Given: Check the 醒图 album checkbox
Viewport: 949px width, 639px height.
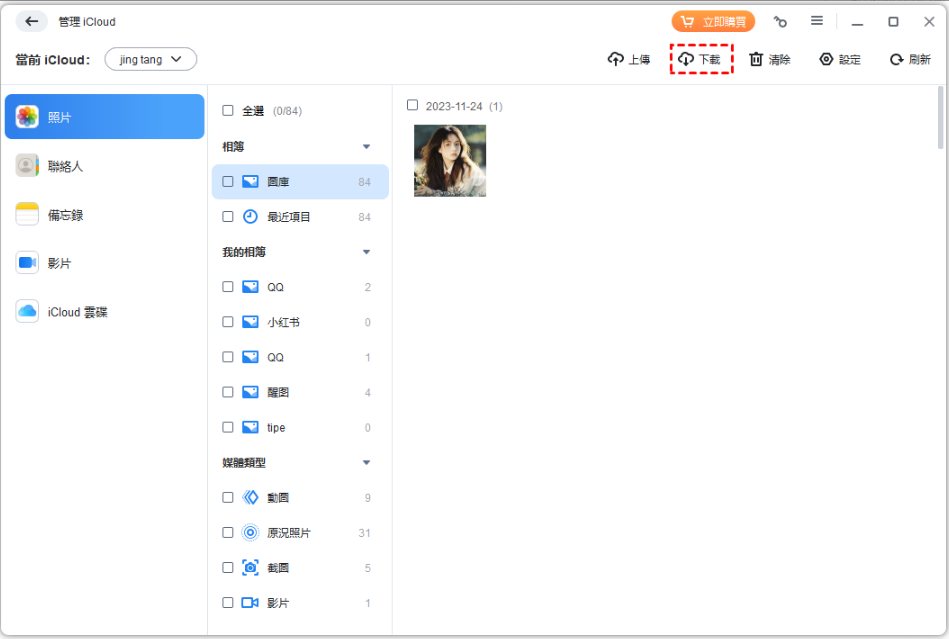Looking at the screenshot, I should click(228, 392).
